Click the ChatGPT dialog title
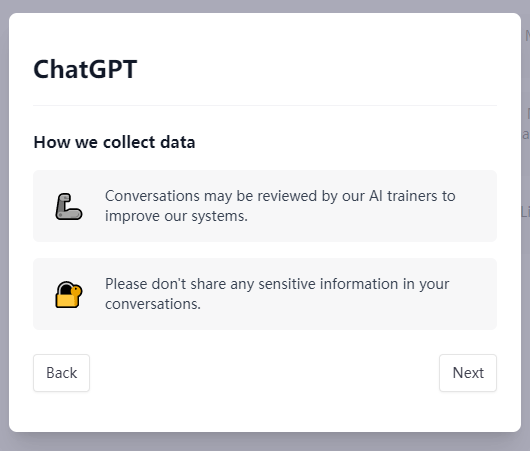Image resolution: width=530 pixels, height=451 pixels. [x=85, y=69]
